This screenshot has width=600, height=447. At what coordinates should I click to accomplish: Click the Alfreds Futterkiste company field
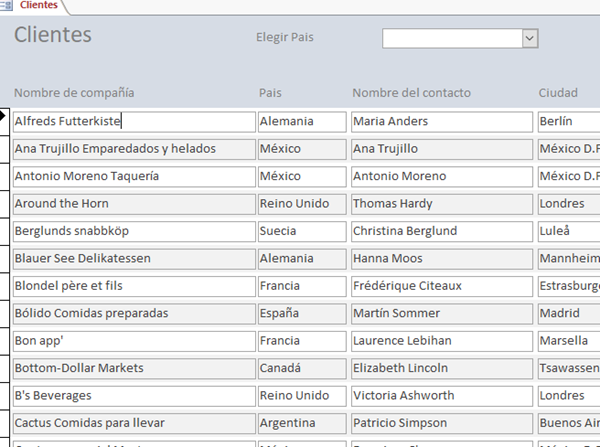(x=134, y=122)
